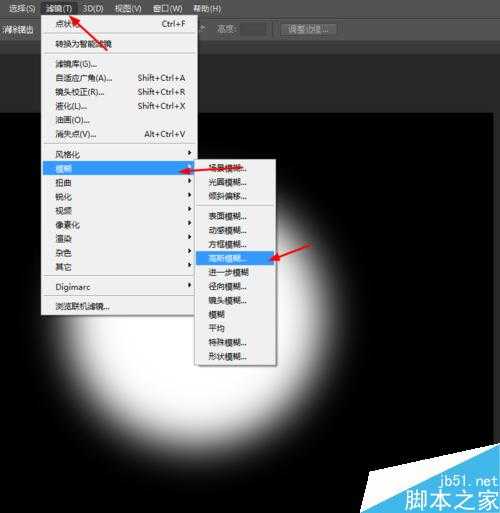Expand the 风格化 submenu
The height and width of the screenshot is (513, 500).
click(119, 154)
